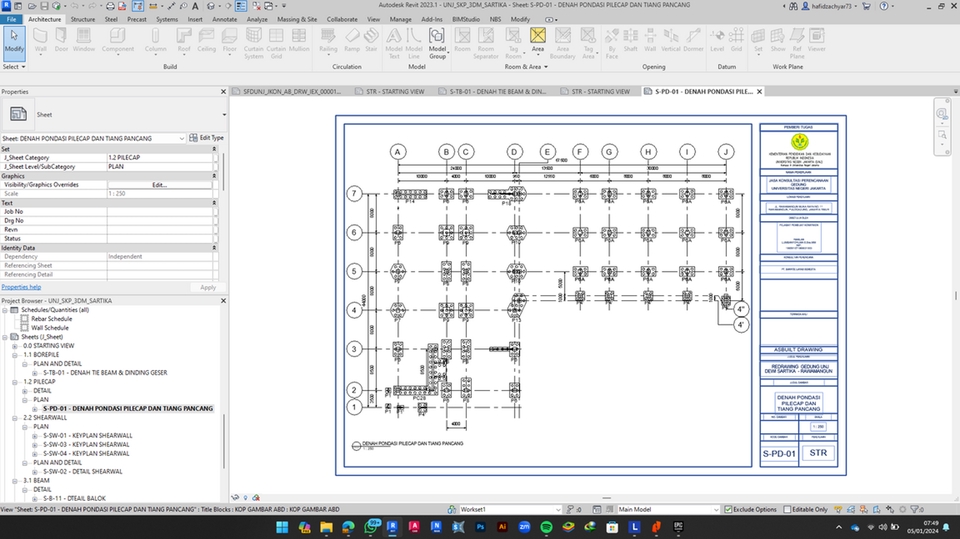Click Edit for Visibility/Graphics Overrides
The width and height of the screenshot is (960, 539).
click(159, 185)
